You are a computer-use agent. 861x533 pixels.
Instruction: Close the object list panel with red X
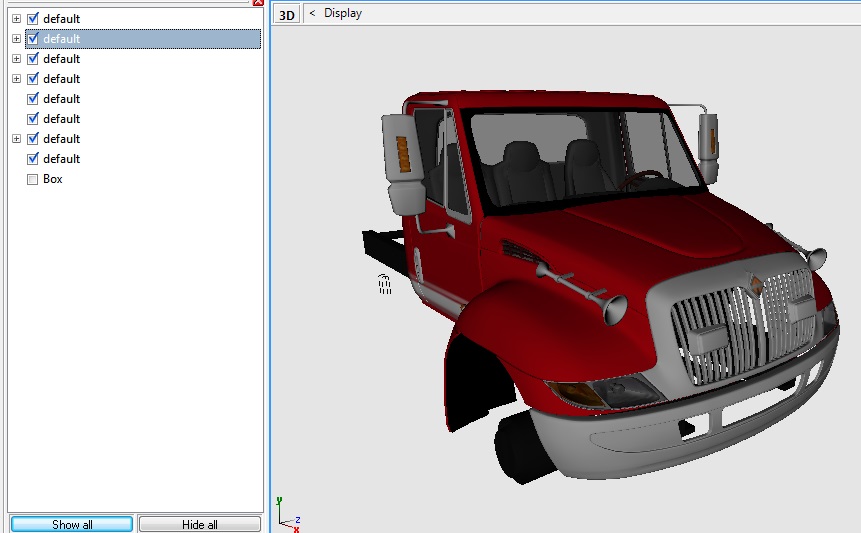pos(258,2)
